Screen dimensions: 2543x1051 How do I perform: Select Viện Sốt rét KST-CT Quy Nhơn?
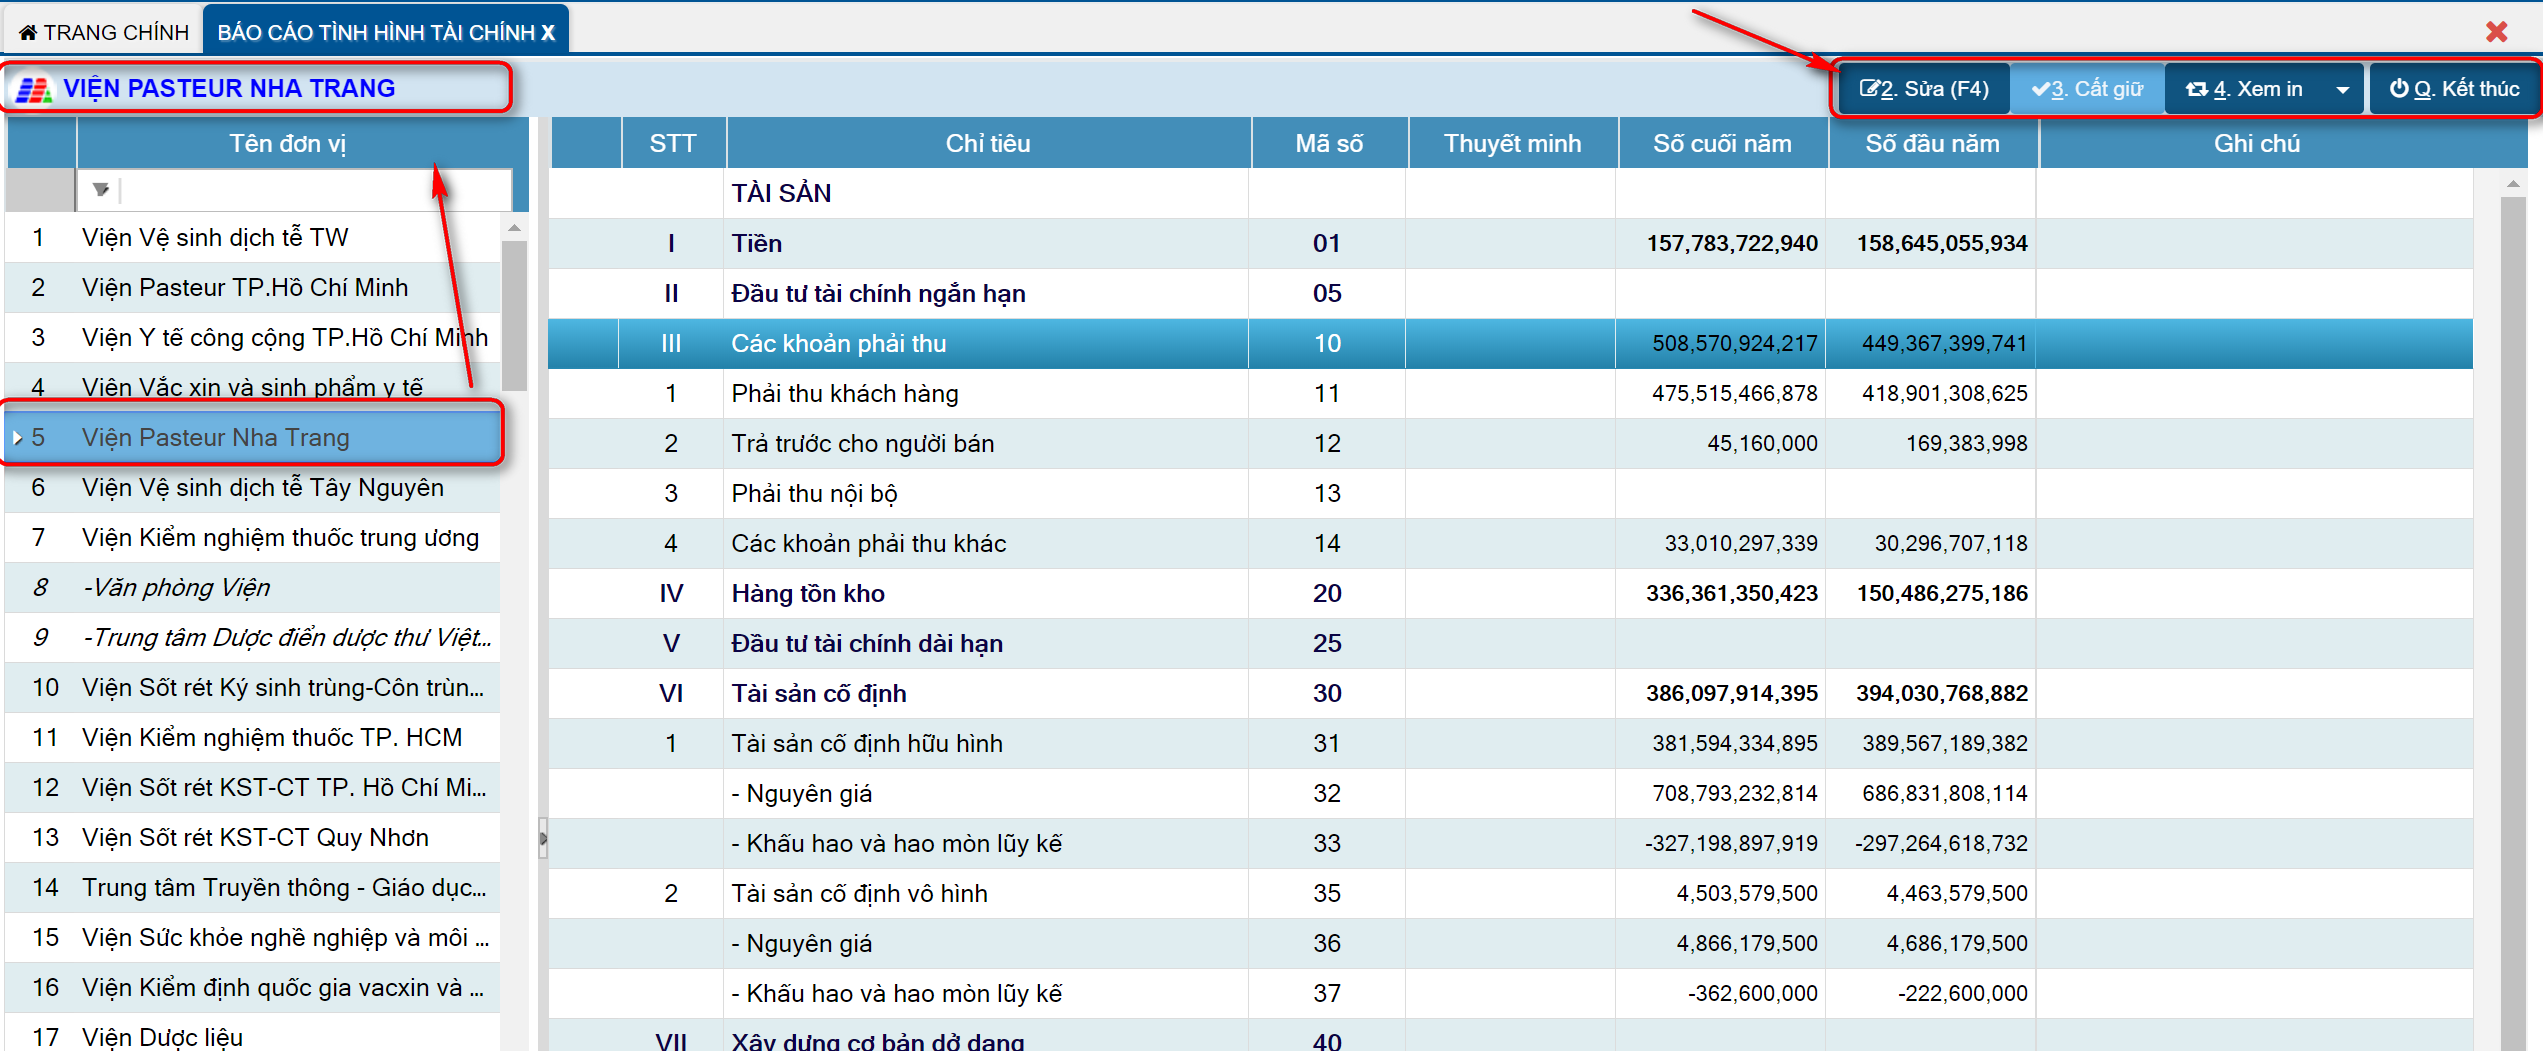(x=255, y=838)
